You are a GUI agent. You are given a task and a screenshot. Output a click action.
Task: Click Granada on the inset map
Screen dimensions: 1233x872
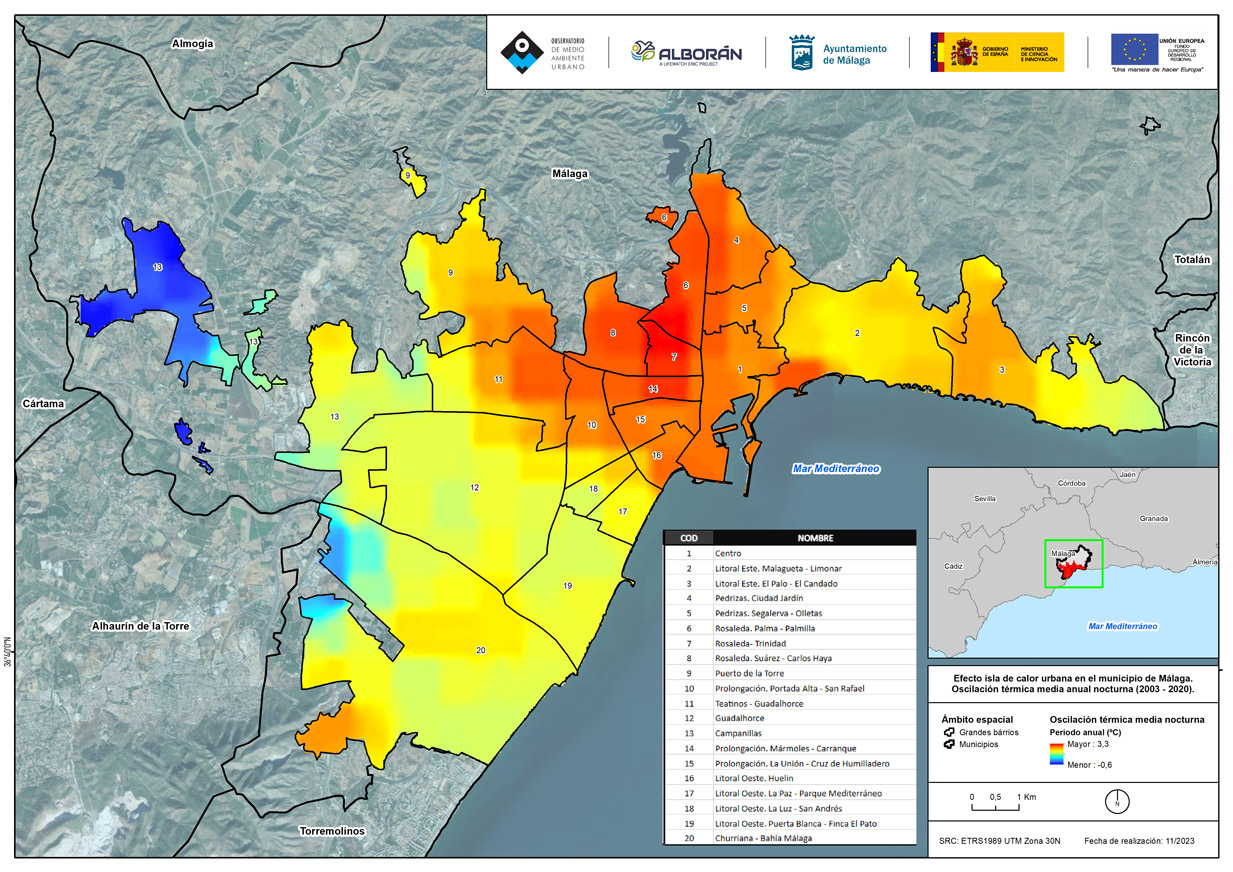pos(1155,519)
